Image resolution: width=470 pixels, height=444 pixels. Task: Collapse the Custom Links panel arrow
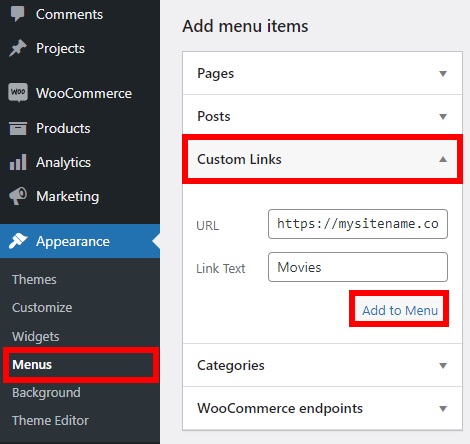[x=443, y=159]
